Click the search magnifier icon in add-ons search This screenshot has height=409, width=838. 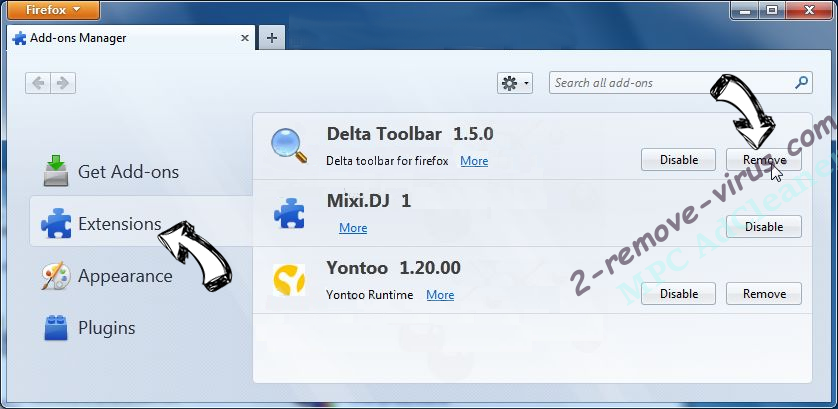pyautogui.click(x=801, y=83)
